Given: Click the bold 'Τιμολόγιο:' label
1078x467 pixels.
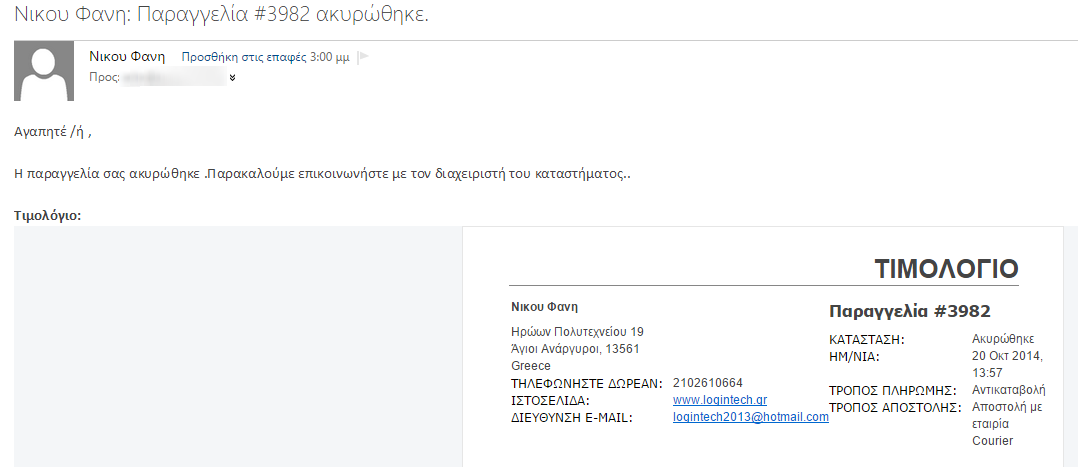Looking at the screenshot, I should [x=49, y=215].
